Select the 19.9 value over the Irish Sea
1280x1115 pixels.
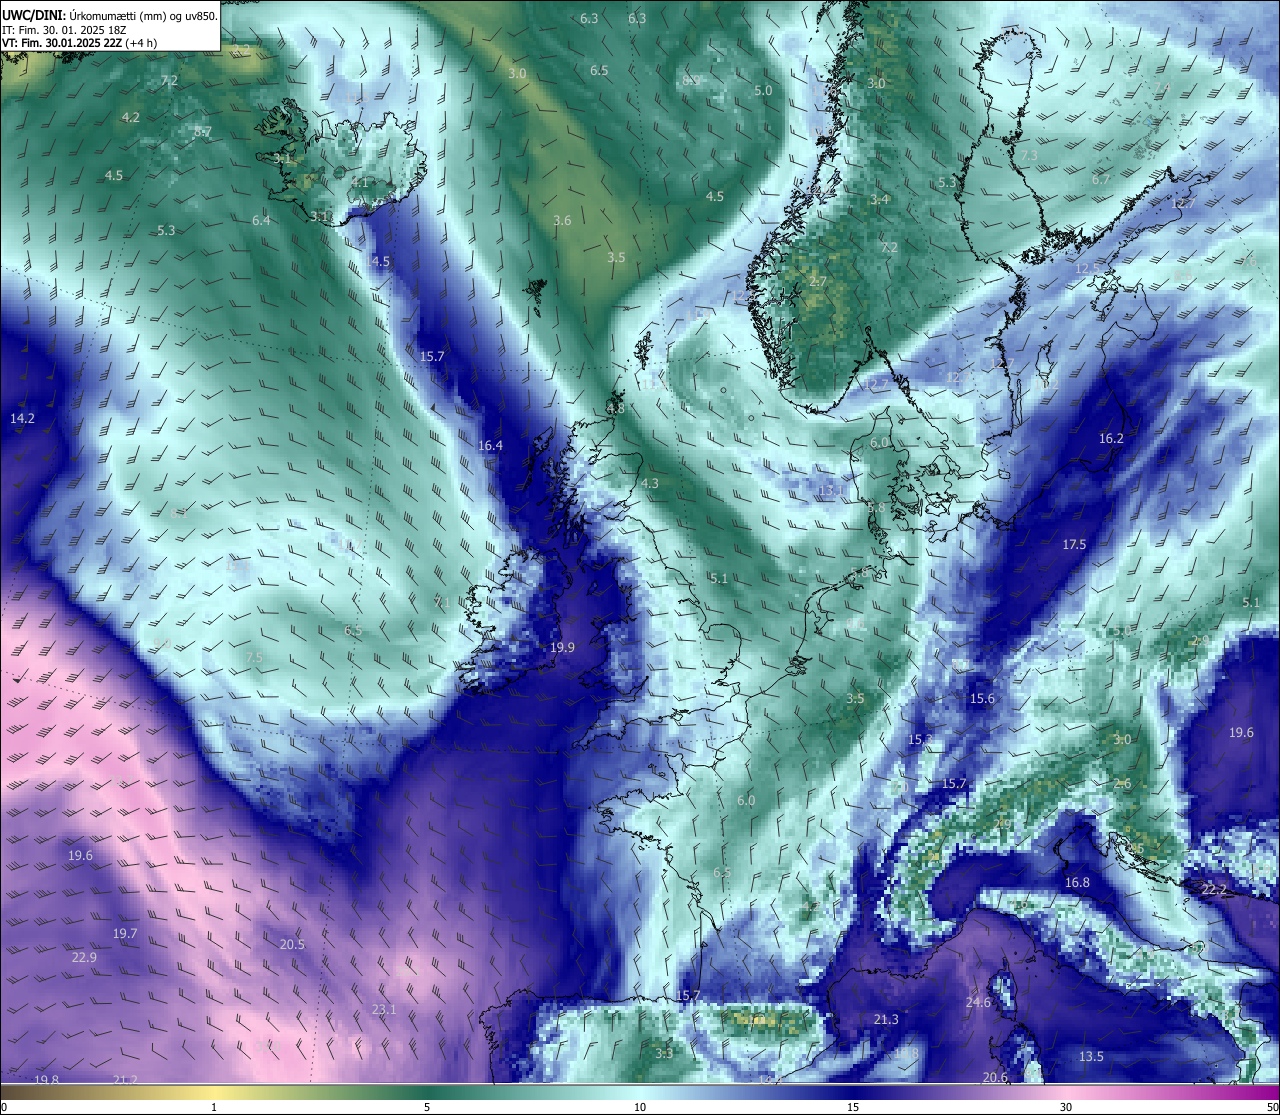(562, 648)
